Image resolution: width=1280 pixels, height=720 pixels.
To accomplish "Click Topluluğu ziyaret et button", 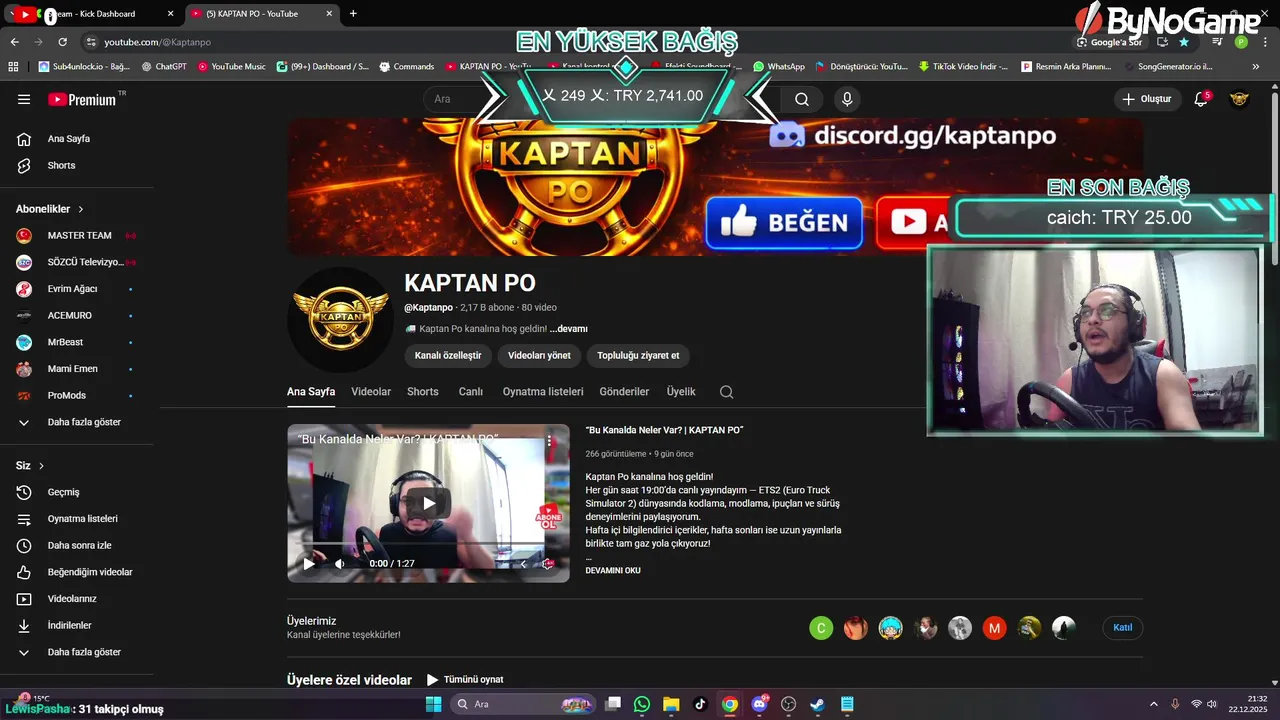I will coord(638,355).
